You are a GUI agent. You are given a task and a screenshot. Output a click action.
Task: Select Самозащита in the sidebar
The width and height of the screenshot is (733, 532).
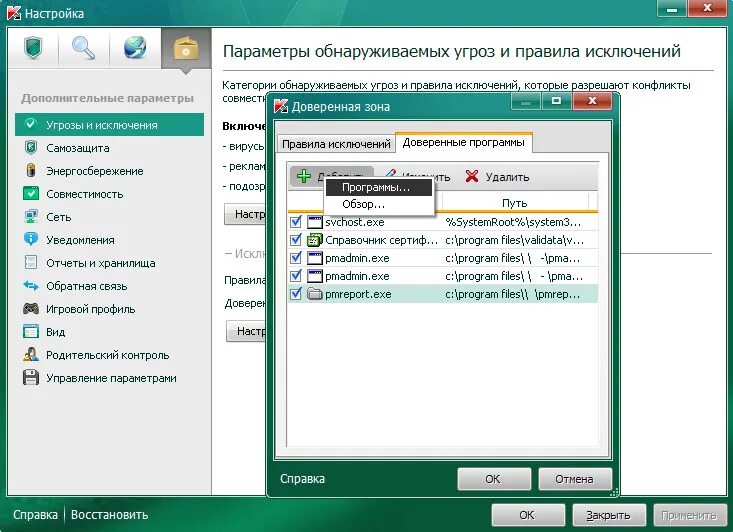click(109, 148)
